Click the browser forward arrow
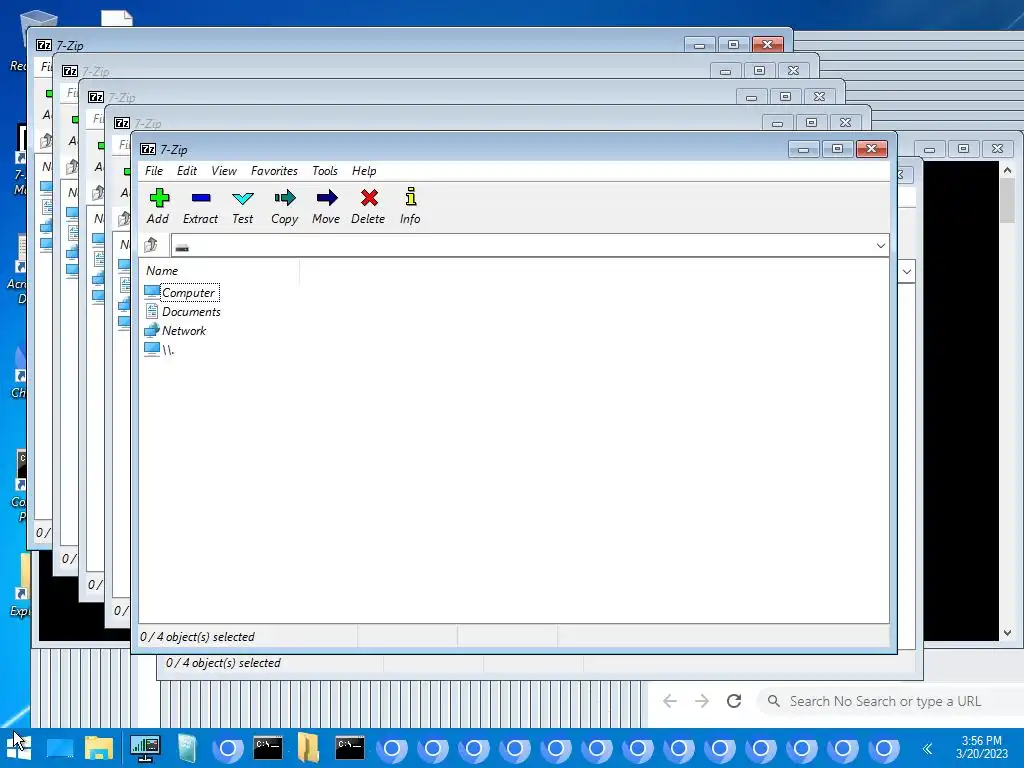The width and height of the screenshot is (1024, 768). 702,701
